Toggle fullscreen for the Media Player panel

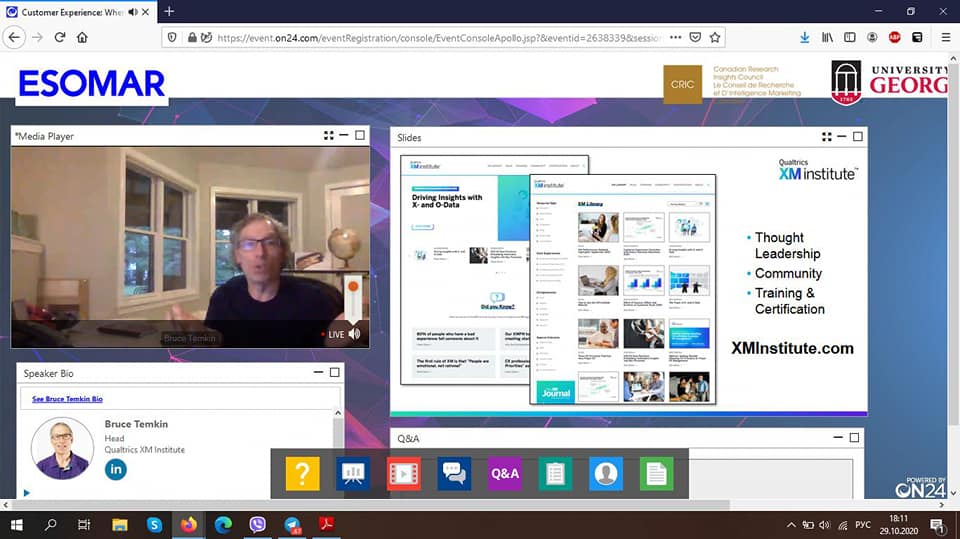pos(328,136)
